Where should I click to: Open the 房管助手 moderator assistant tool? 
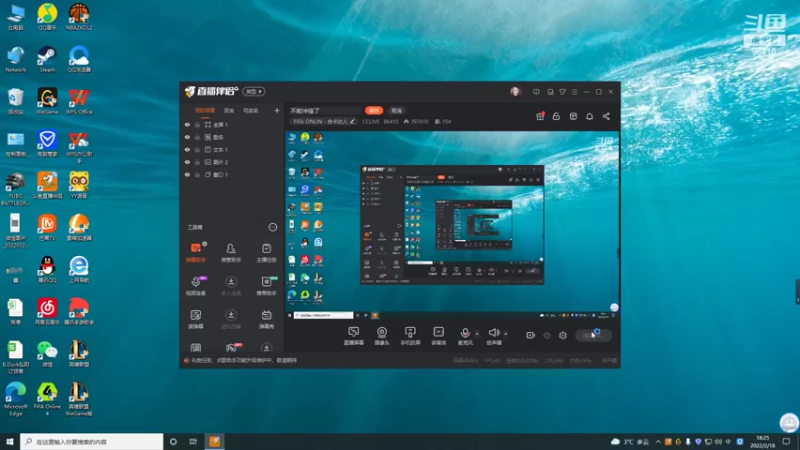point(231,253)
